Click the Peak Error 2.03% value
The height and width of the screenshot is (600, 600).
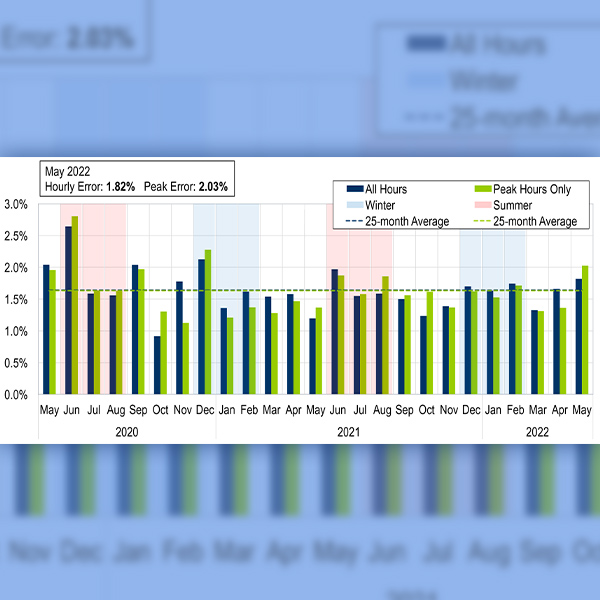point(212,186)
